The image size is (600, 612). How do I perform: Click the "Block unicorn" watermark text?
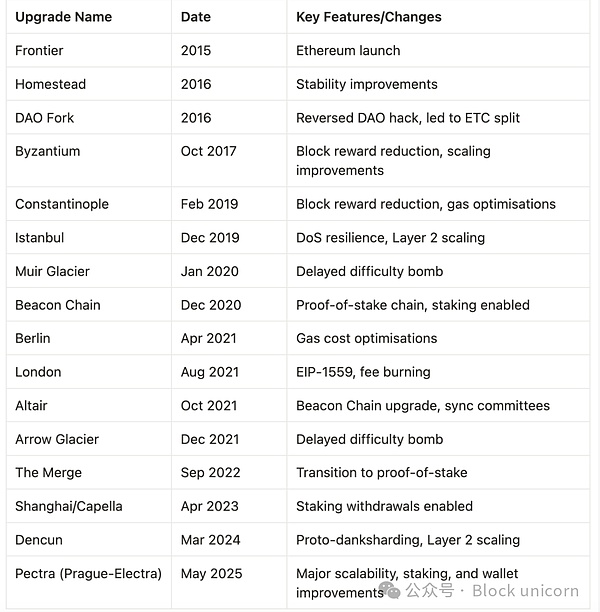(525, 591)
